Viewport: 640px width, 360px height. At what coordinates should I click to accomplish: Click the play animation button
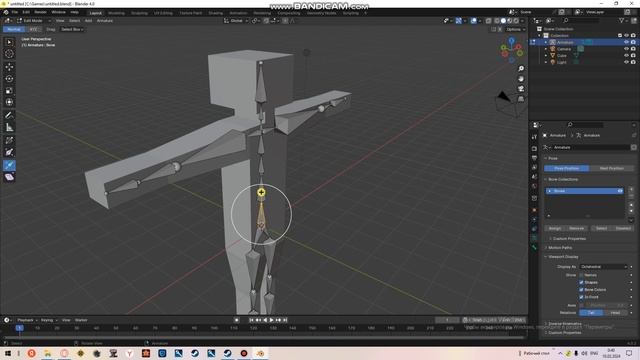(x=271, y=320)
